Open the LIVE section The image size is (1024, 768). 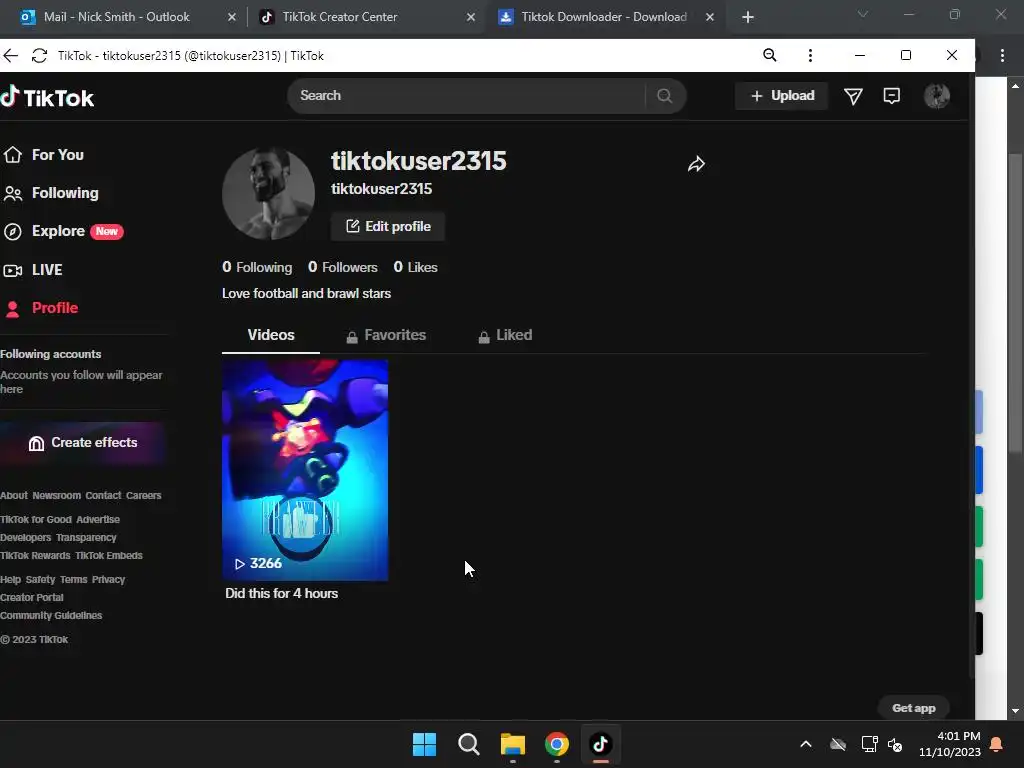coord(33,270)
